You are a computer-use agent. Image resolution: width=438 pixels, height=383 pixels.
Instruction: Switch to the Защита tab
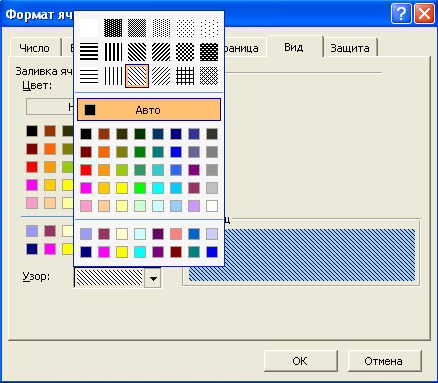pos(350,48)
